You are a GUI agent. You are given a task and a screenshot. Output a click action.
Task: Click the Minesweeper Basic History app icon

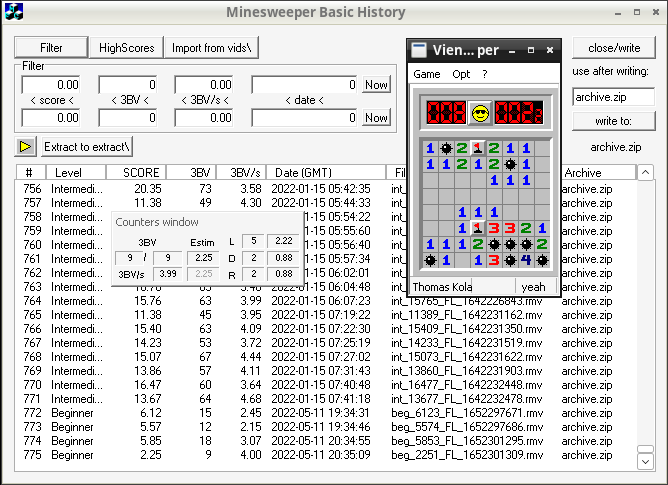[14, 12]
